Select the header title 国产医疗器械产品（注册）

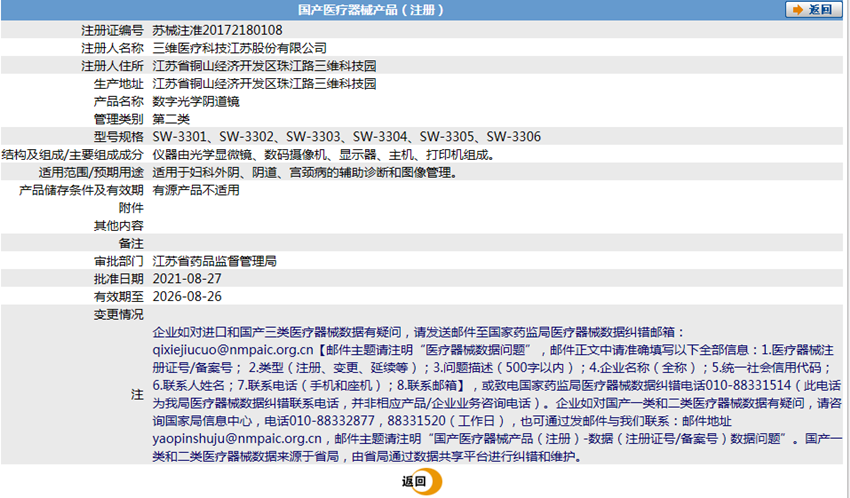(371, 10)
